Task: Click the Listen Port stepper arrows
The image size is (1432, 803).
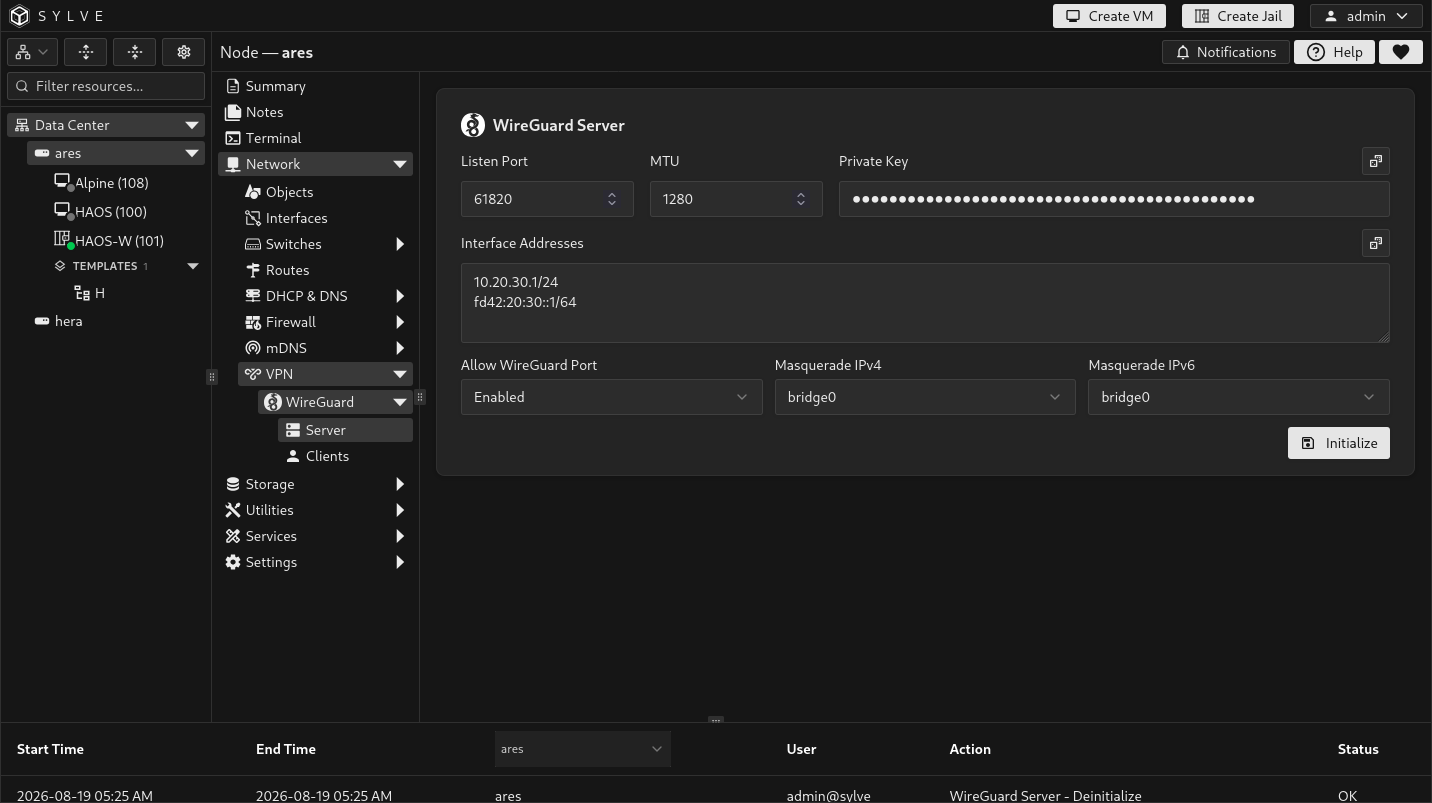Action: (x=612, y=199)
